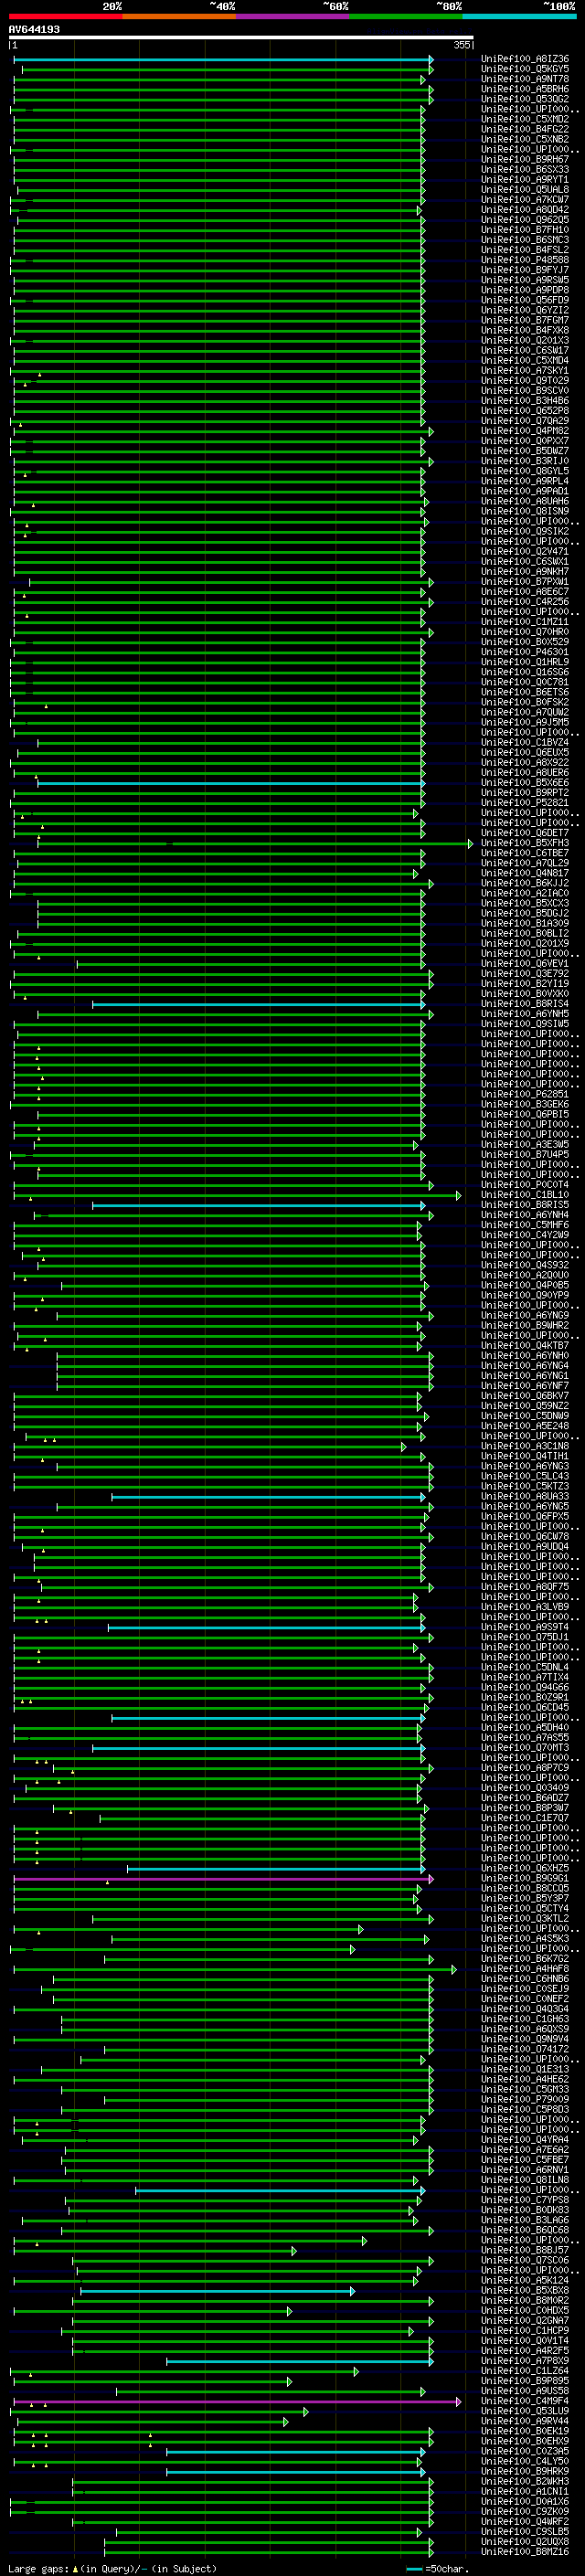
Task: Click the green ~80% identity legend segment
Action: (406, 16)
